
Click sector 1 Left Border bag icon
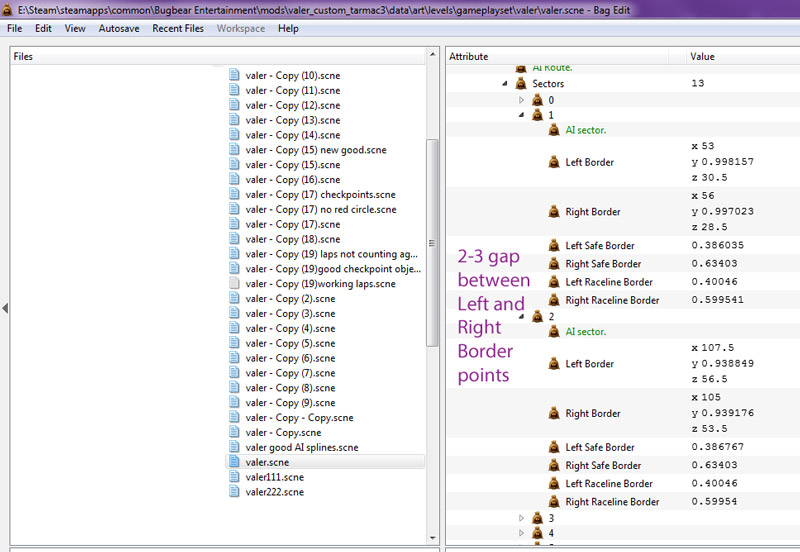pyautogui.click(x=554, y=162)
